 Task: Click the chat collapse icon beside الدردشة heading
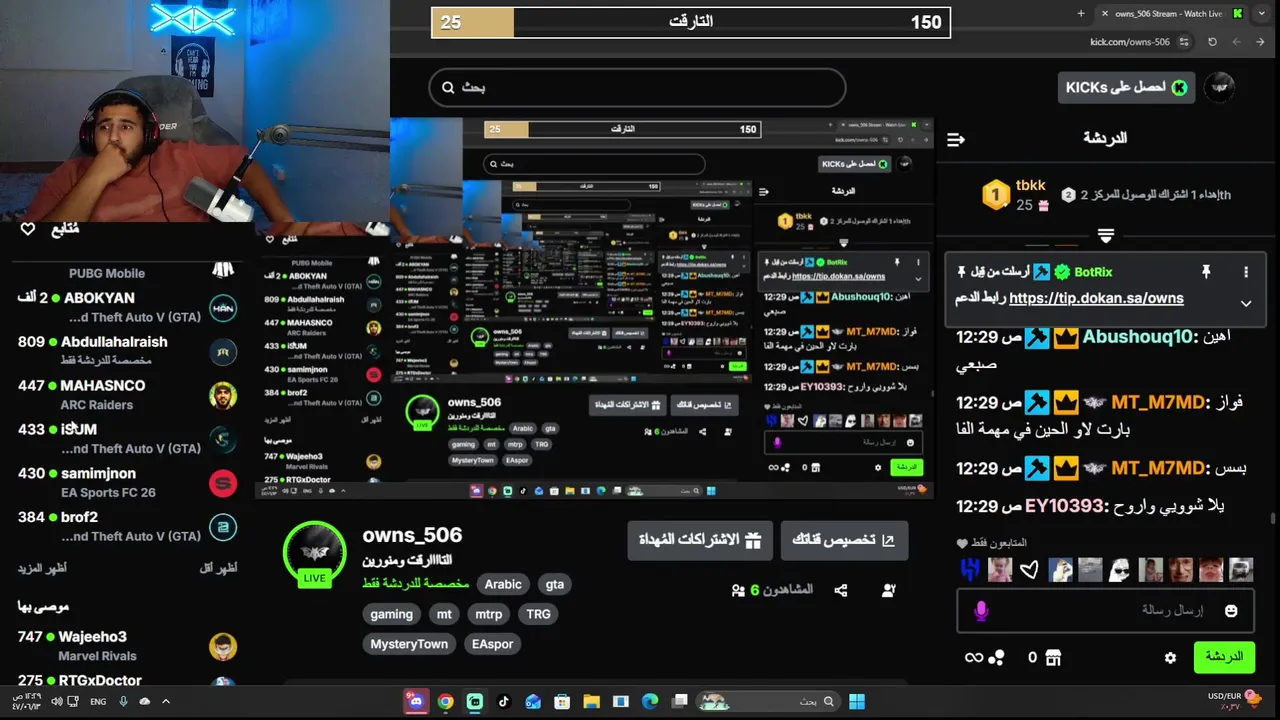coord(956,139)
